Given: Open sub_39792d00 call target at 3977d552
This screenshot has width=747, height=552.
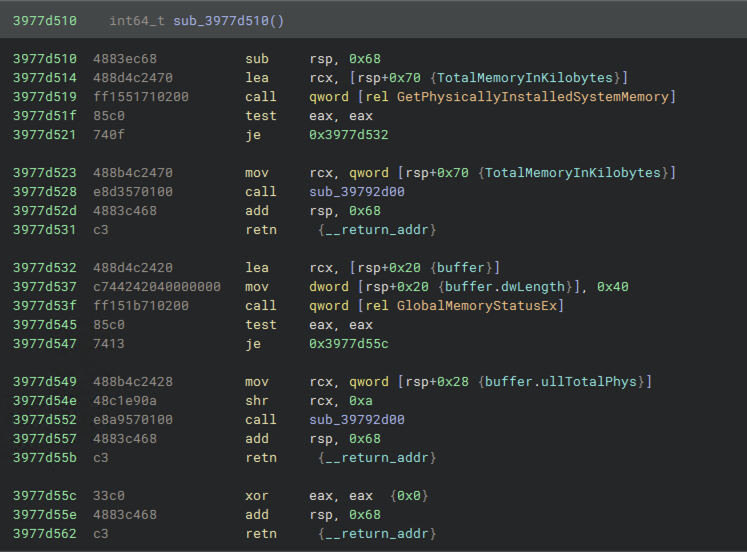Looking at the screenshot, I should coord(357,419).
